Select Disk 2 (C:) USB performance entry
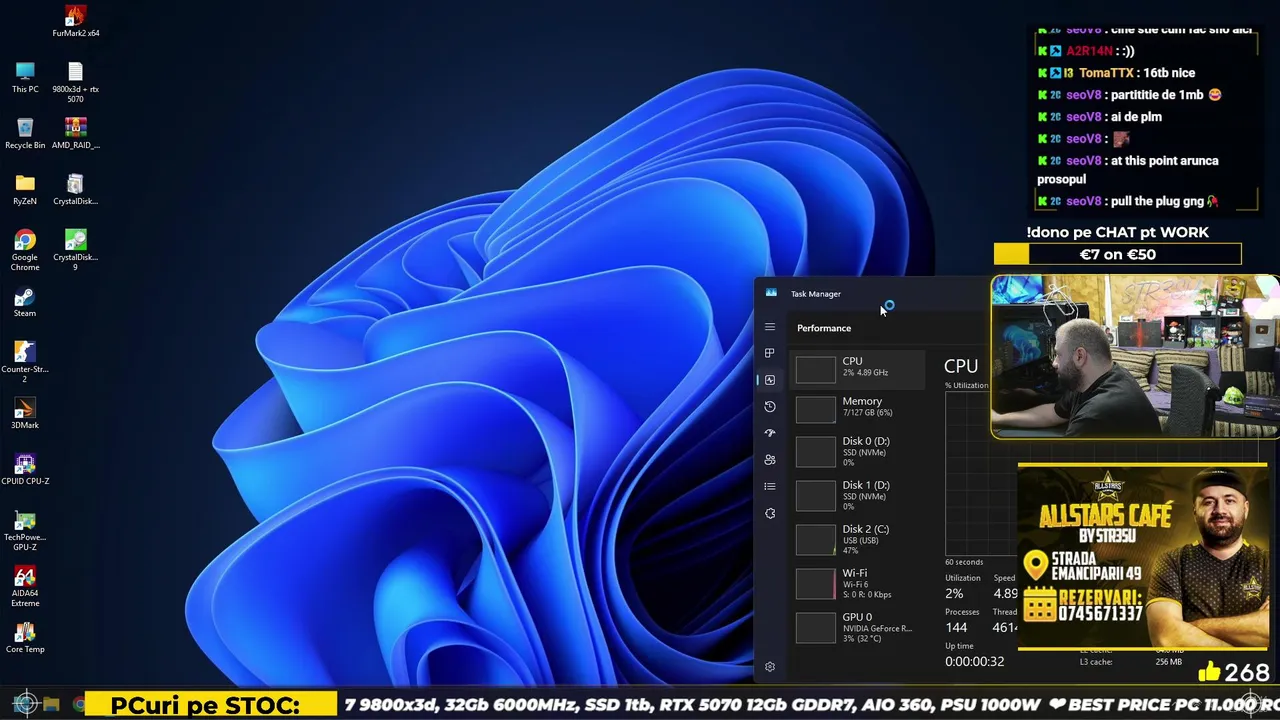1280x720 pixels. point(860,539)
